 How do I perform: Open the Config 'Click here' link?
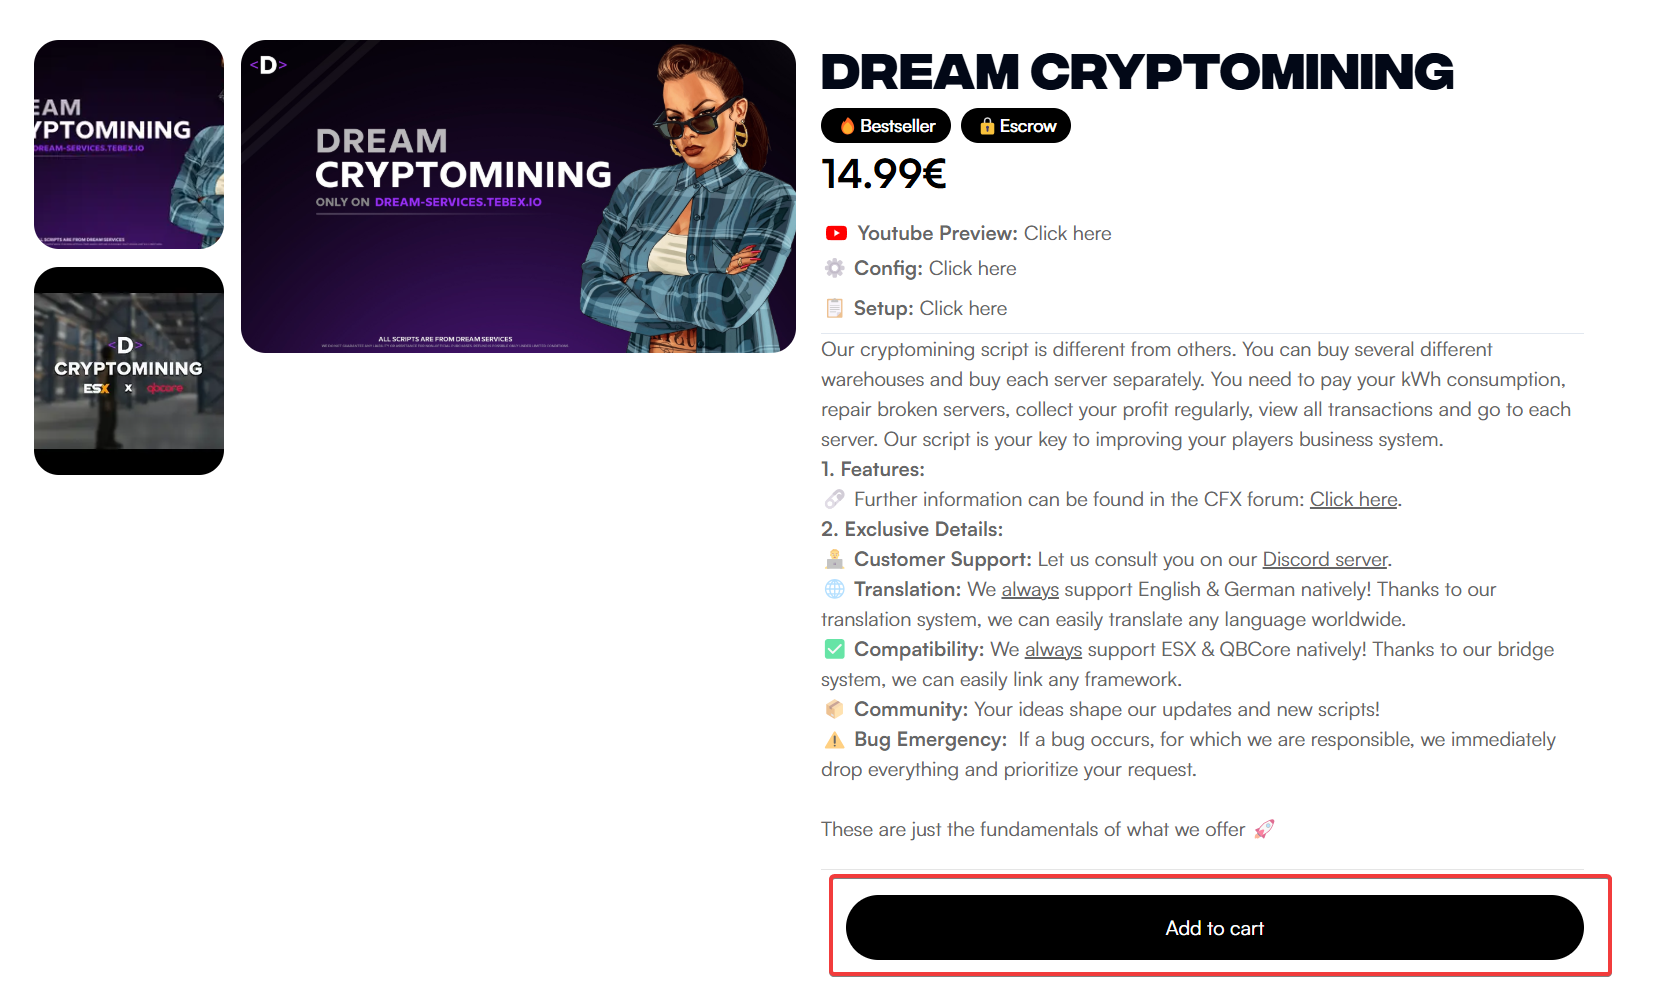(972, 268)
